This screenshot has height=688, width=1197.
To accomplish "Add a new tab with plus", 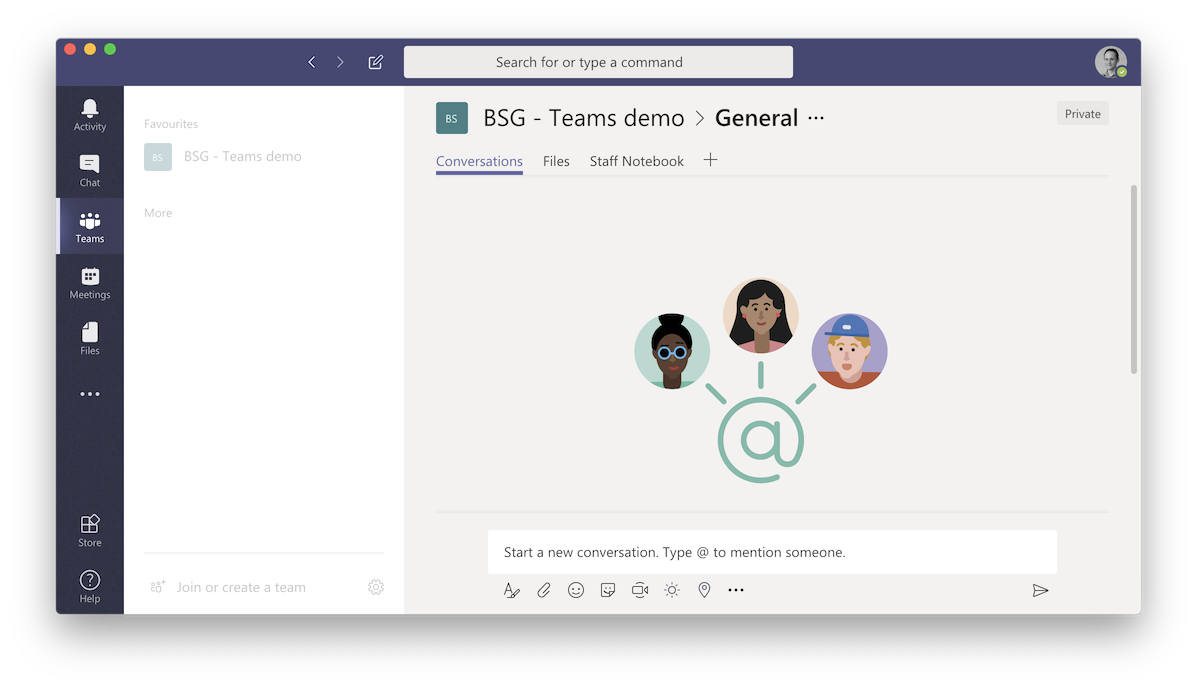I will [710, 160].
